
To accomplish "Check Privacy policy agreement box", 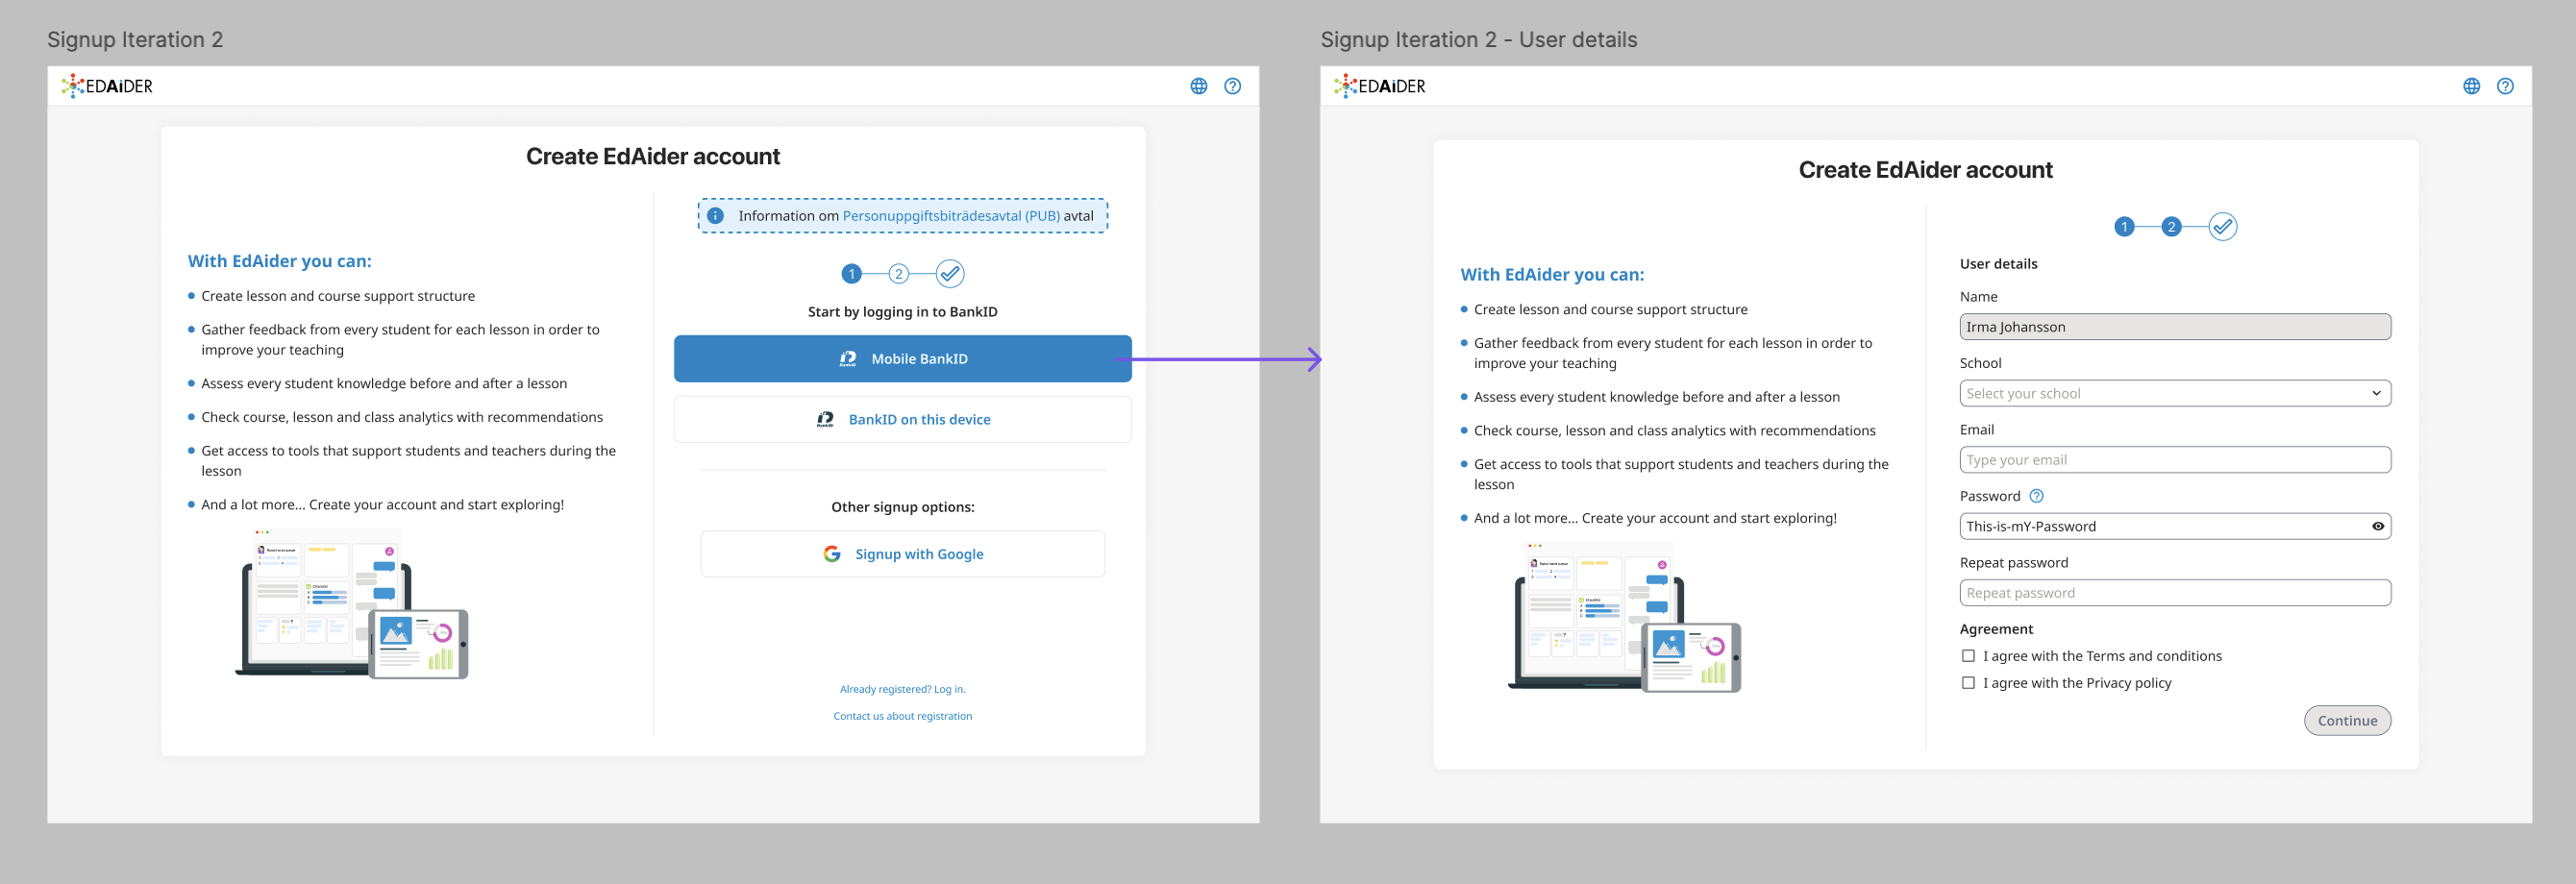I will tap(1968, 683).
